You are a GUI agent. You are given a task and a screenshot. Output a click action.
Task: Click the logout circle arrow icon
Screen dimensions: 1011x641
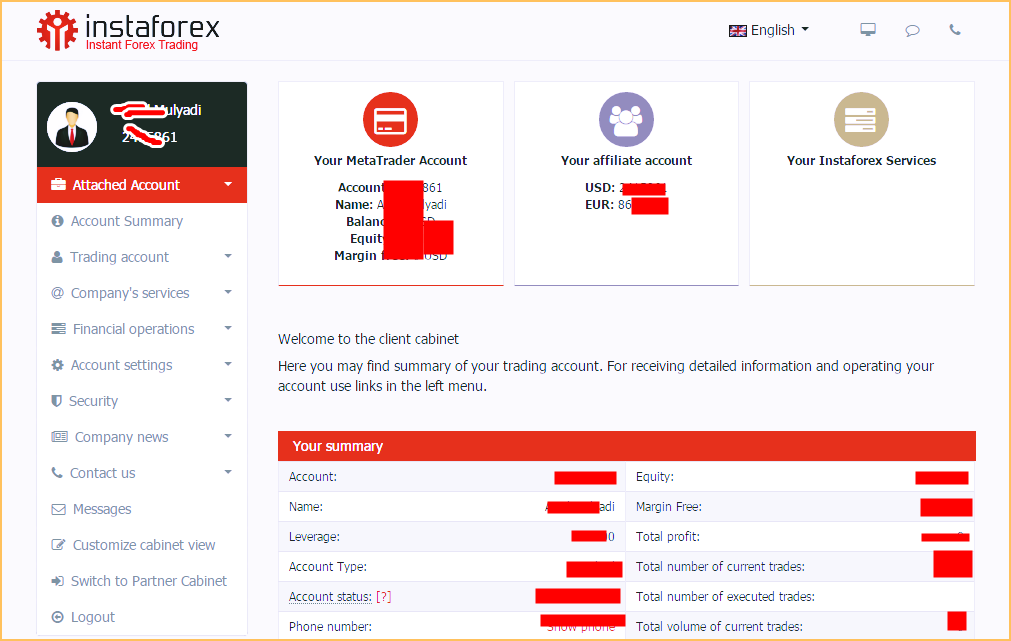point(57,617)
